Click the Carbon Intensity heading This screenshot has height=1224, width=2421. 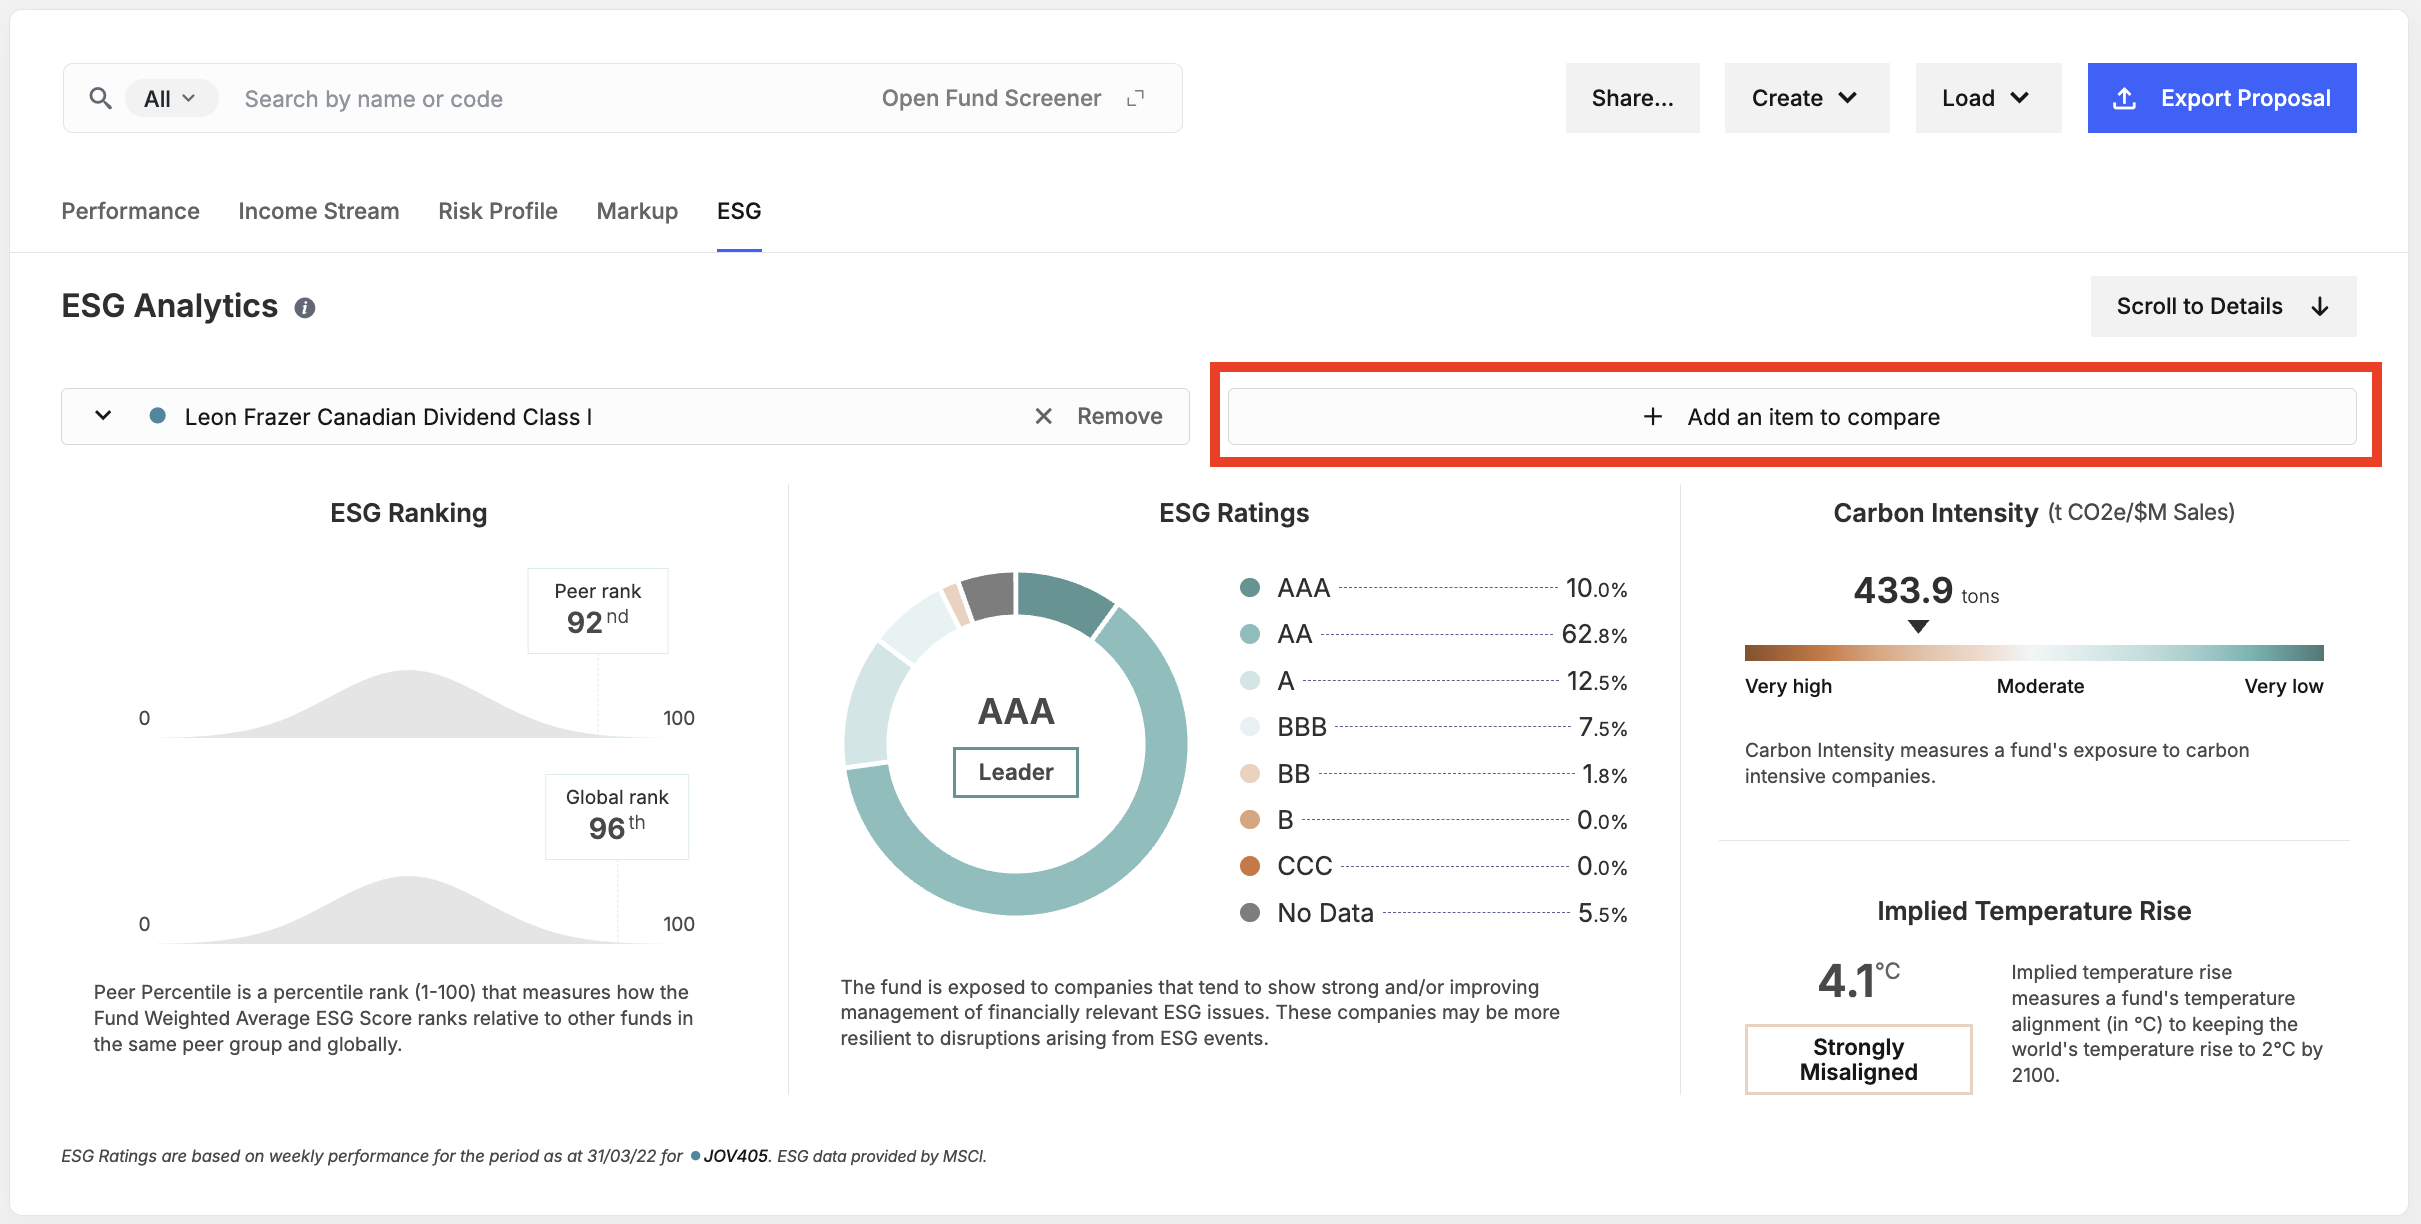(1935, 513)
